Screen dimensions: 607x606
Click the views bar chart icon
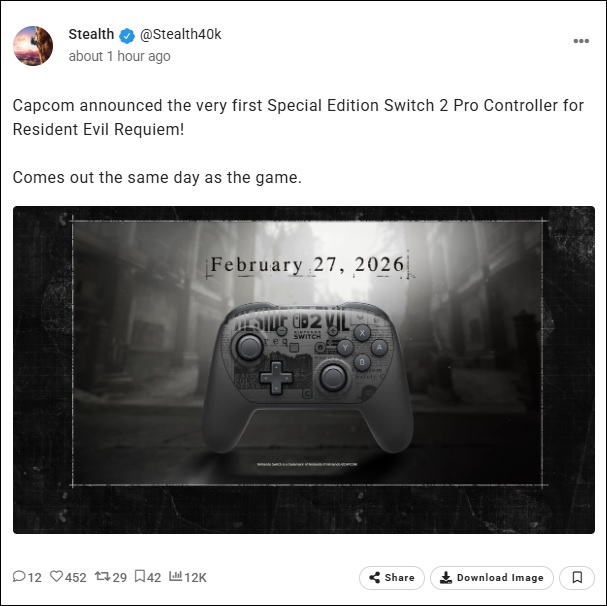tap(175, 576)
